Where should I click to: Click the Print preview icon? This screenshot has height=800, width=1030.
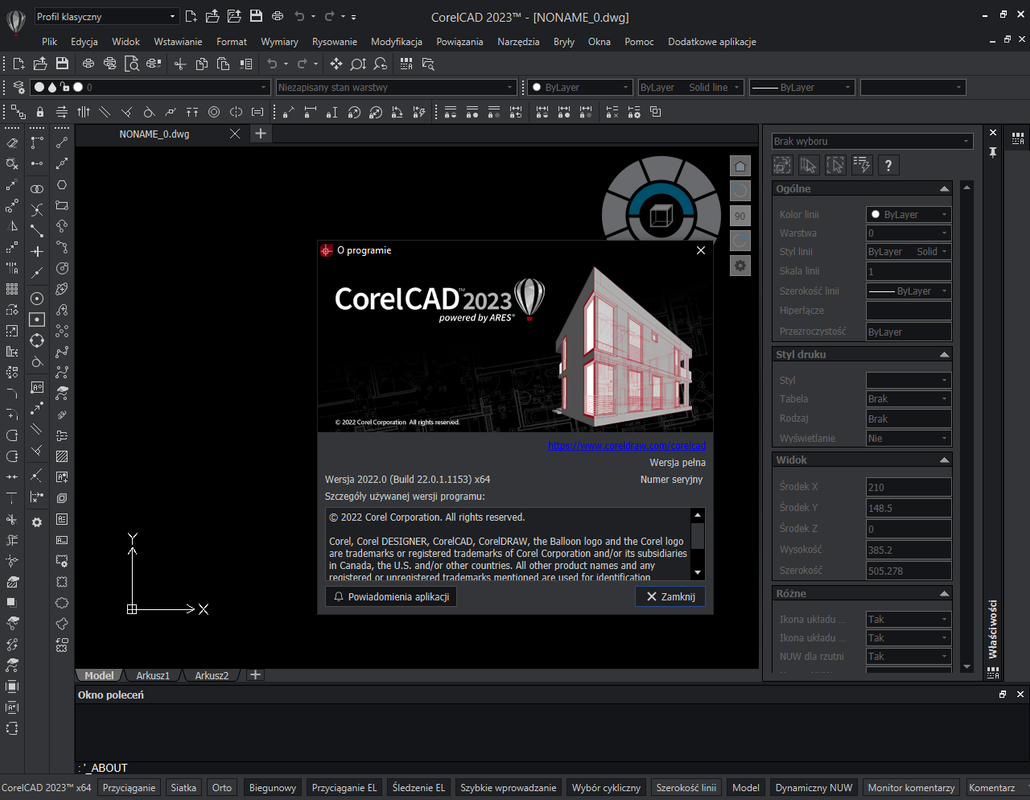pos(131,64)
